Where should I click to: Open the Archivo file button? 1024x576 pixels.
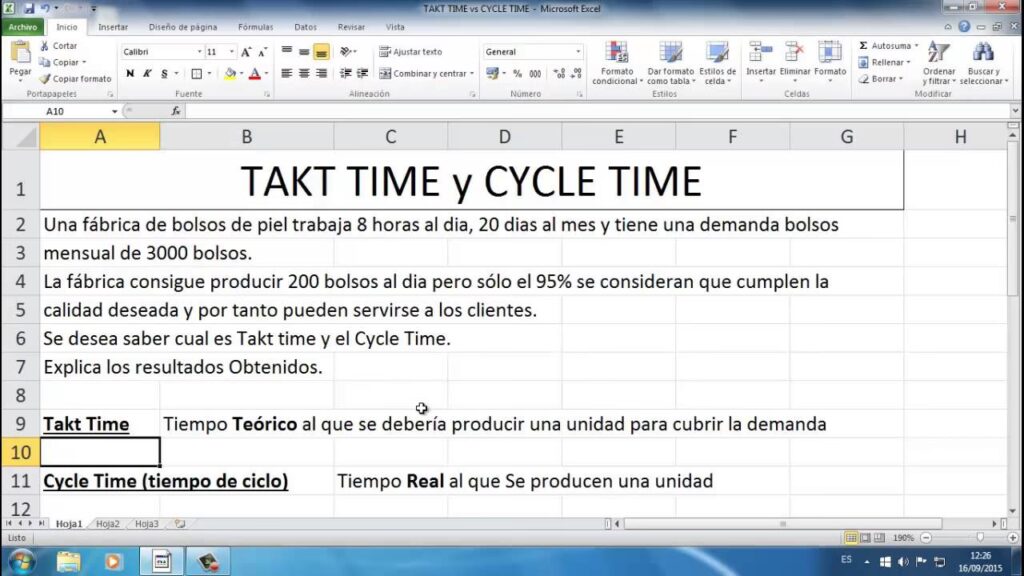(22, 27)
